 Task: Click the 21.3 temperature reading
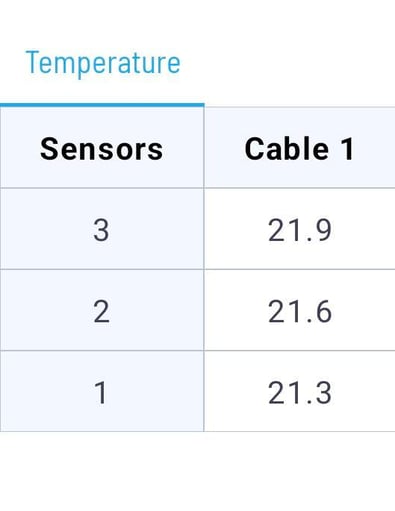tap(299, 391)
